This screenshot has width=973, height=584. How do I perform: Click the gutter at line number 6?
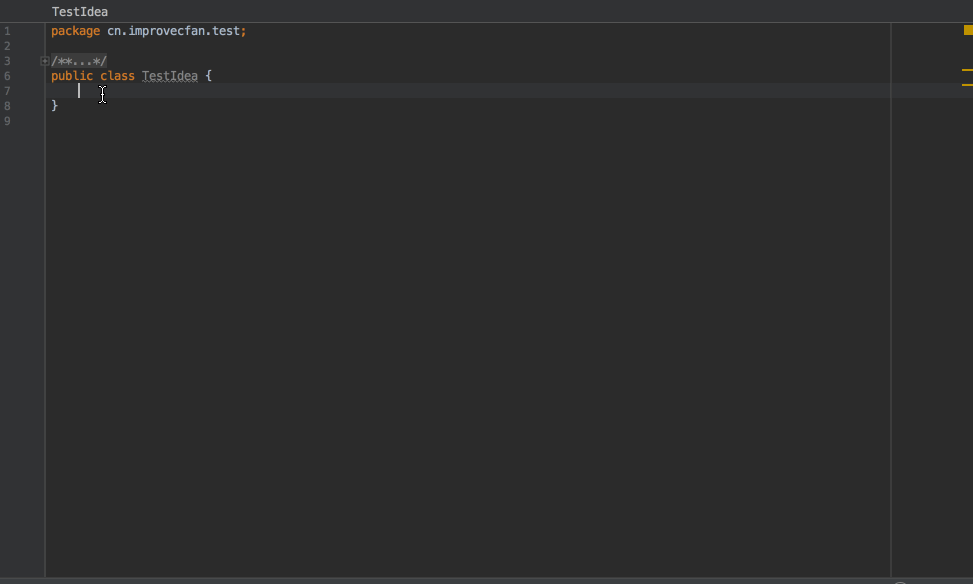point(7,76)
